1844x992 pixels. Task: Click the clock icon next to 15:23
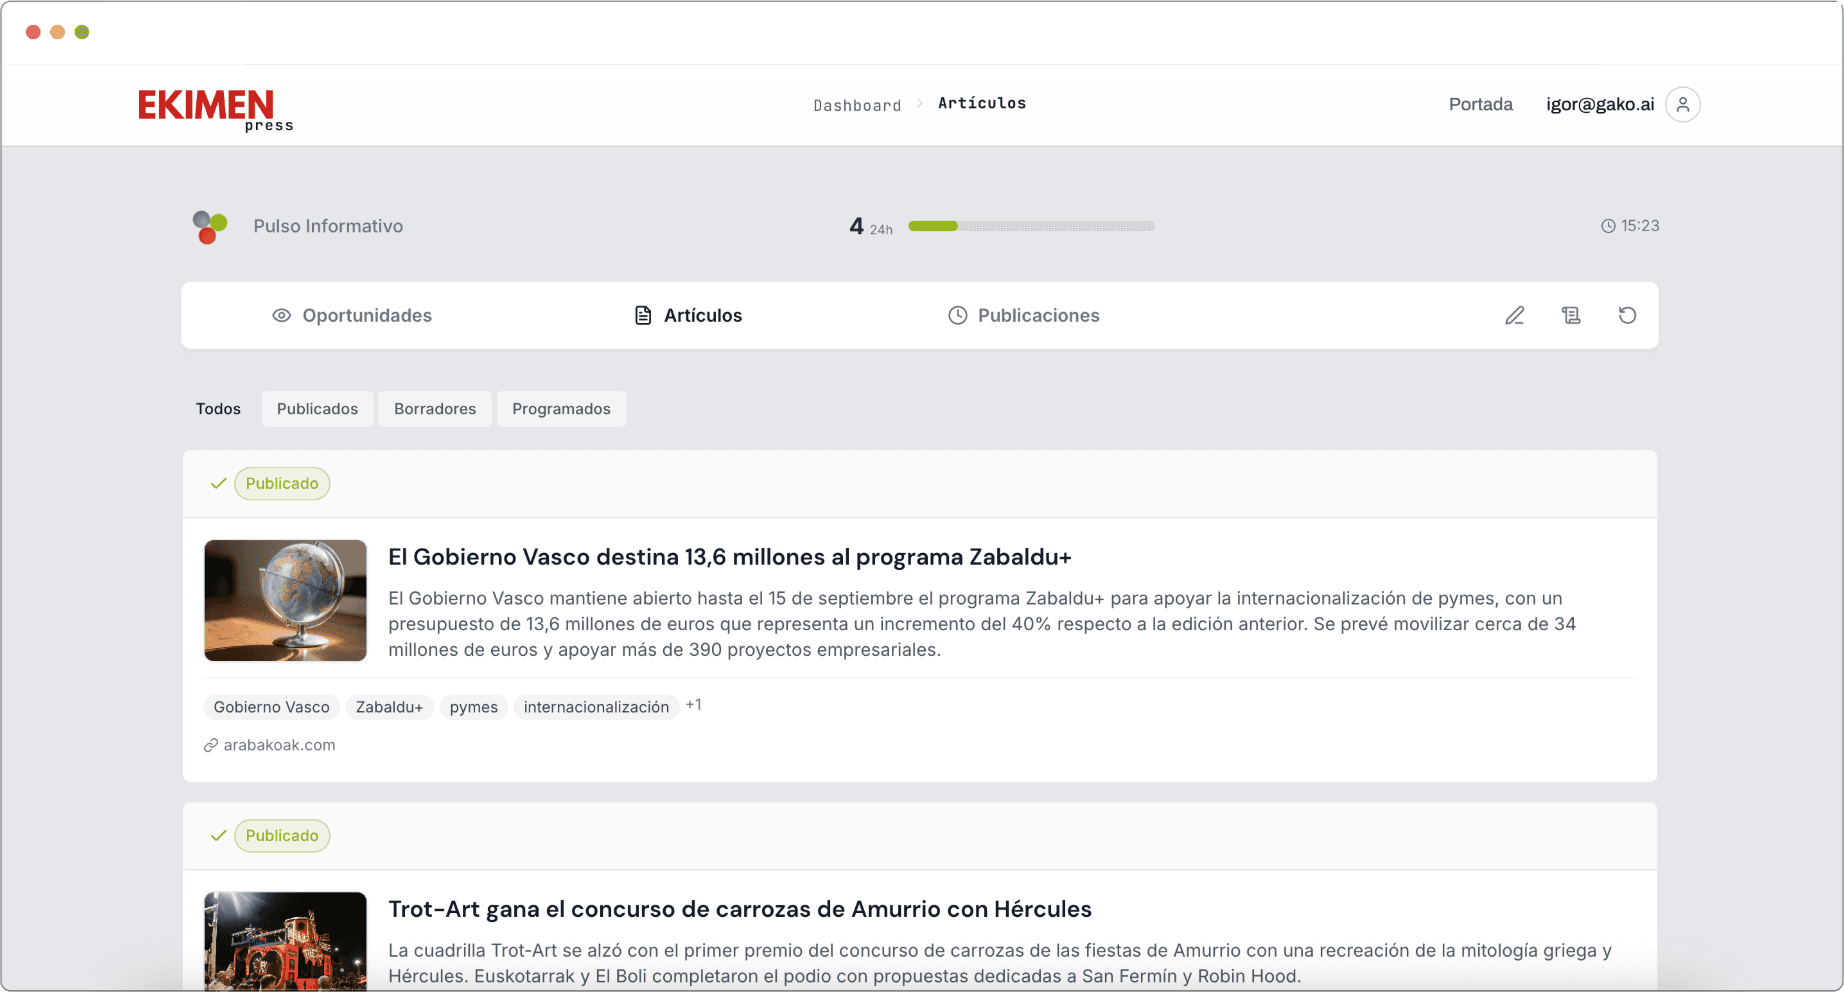pyautogui.click(x=1608, y=226)
